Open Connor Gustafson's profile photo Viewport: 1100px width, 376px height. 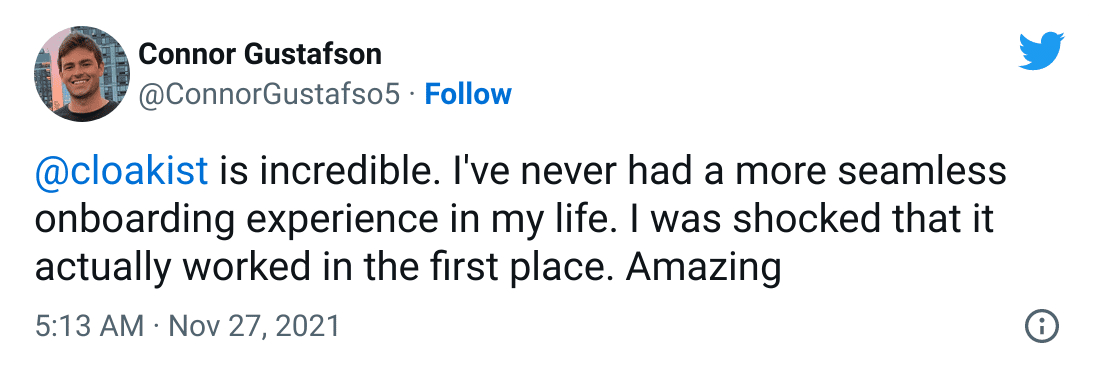click(82, 74)
